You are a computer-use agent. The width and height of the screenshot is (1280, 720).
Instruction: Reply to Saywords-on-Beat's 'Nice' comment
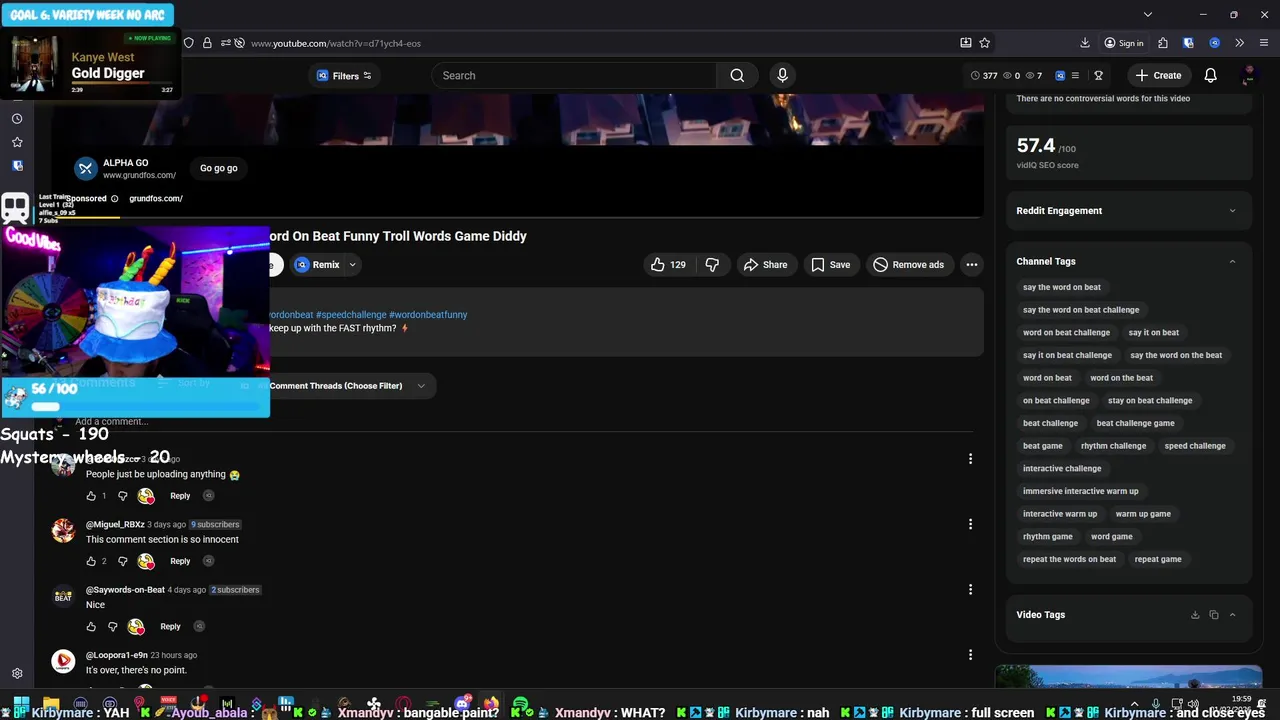pyautogui.click(x=170, y=627)
